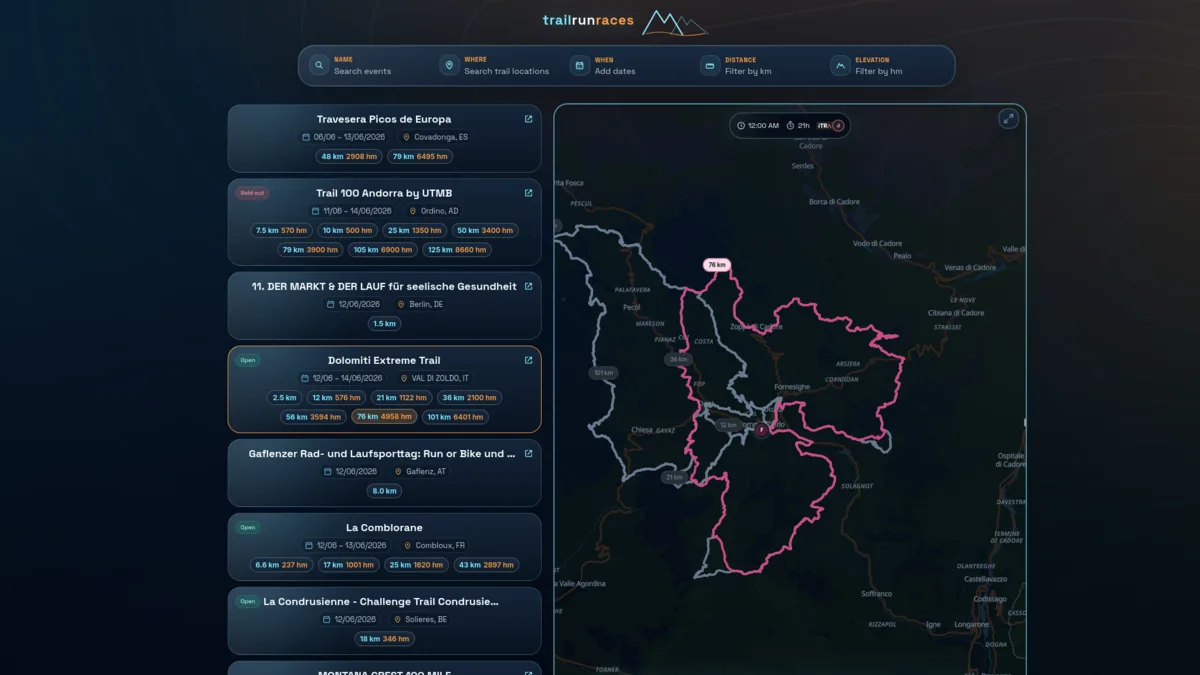This screenshot has width=1200, height=675.
Task: Click the start clock icon on map
Action: [741, 126]
